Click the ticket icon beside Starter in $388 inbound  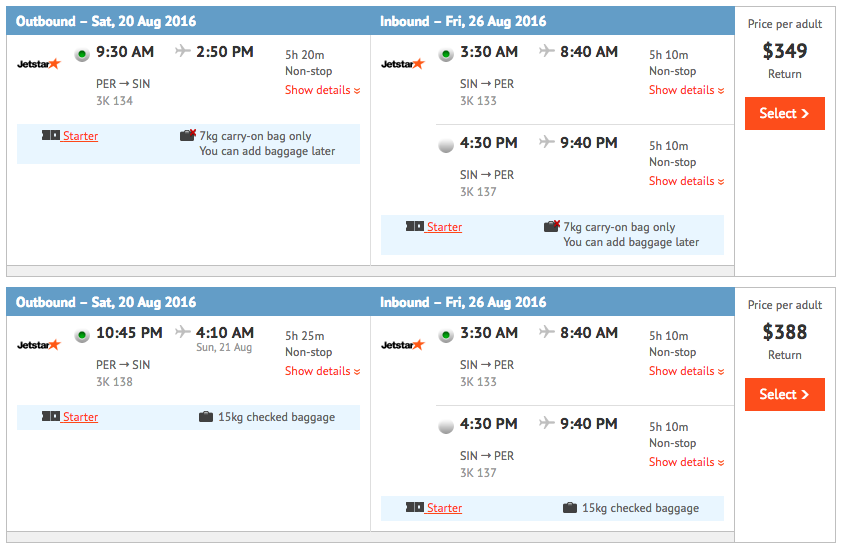pos(415,507)
